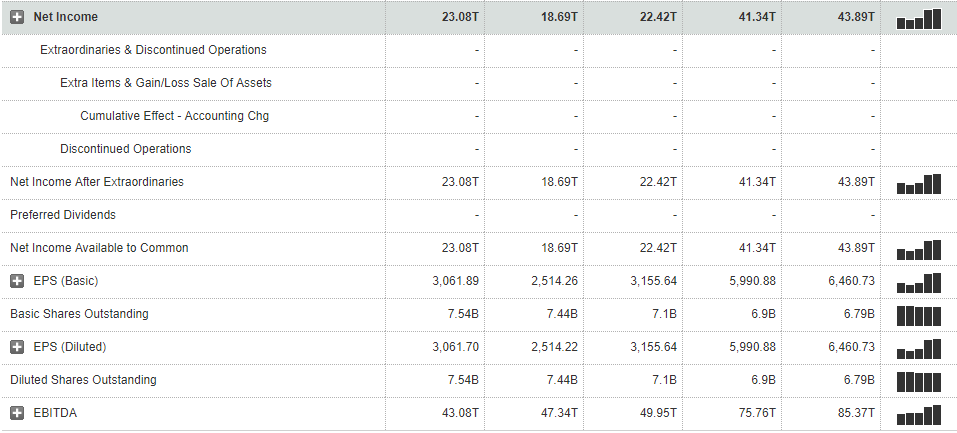957x433 pixels.
Task: Expand the EBITDA row
Action: point(17,413)
